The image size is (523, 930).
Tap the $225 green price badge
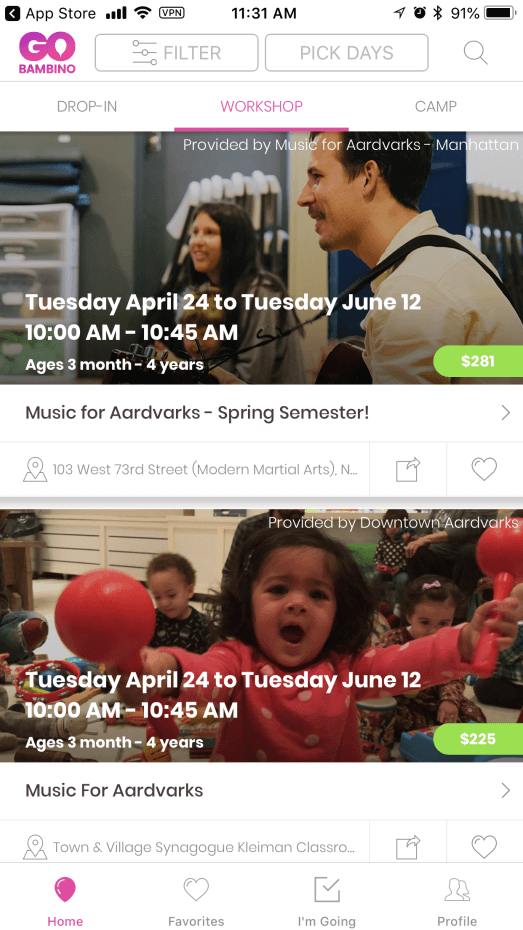[x=478, y=738]
